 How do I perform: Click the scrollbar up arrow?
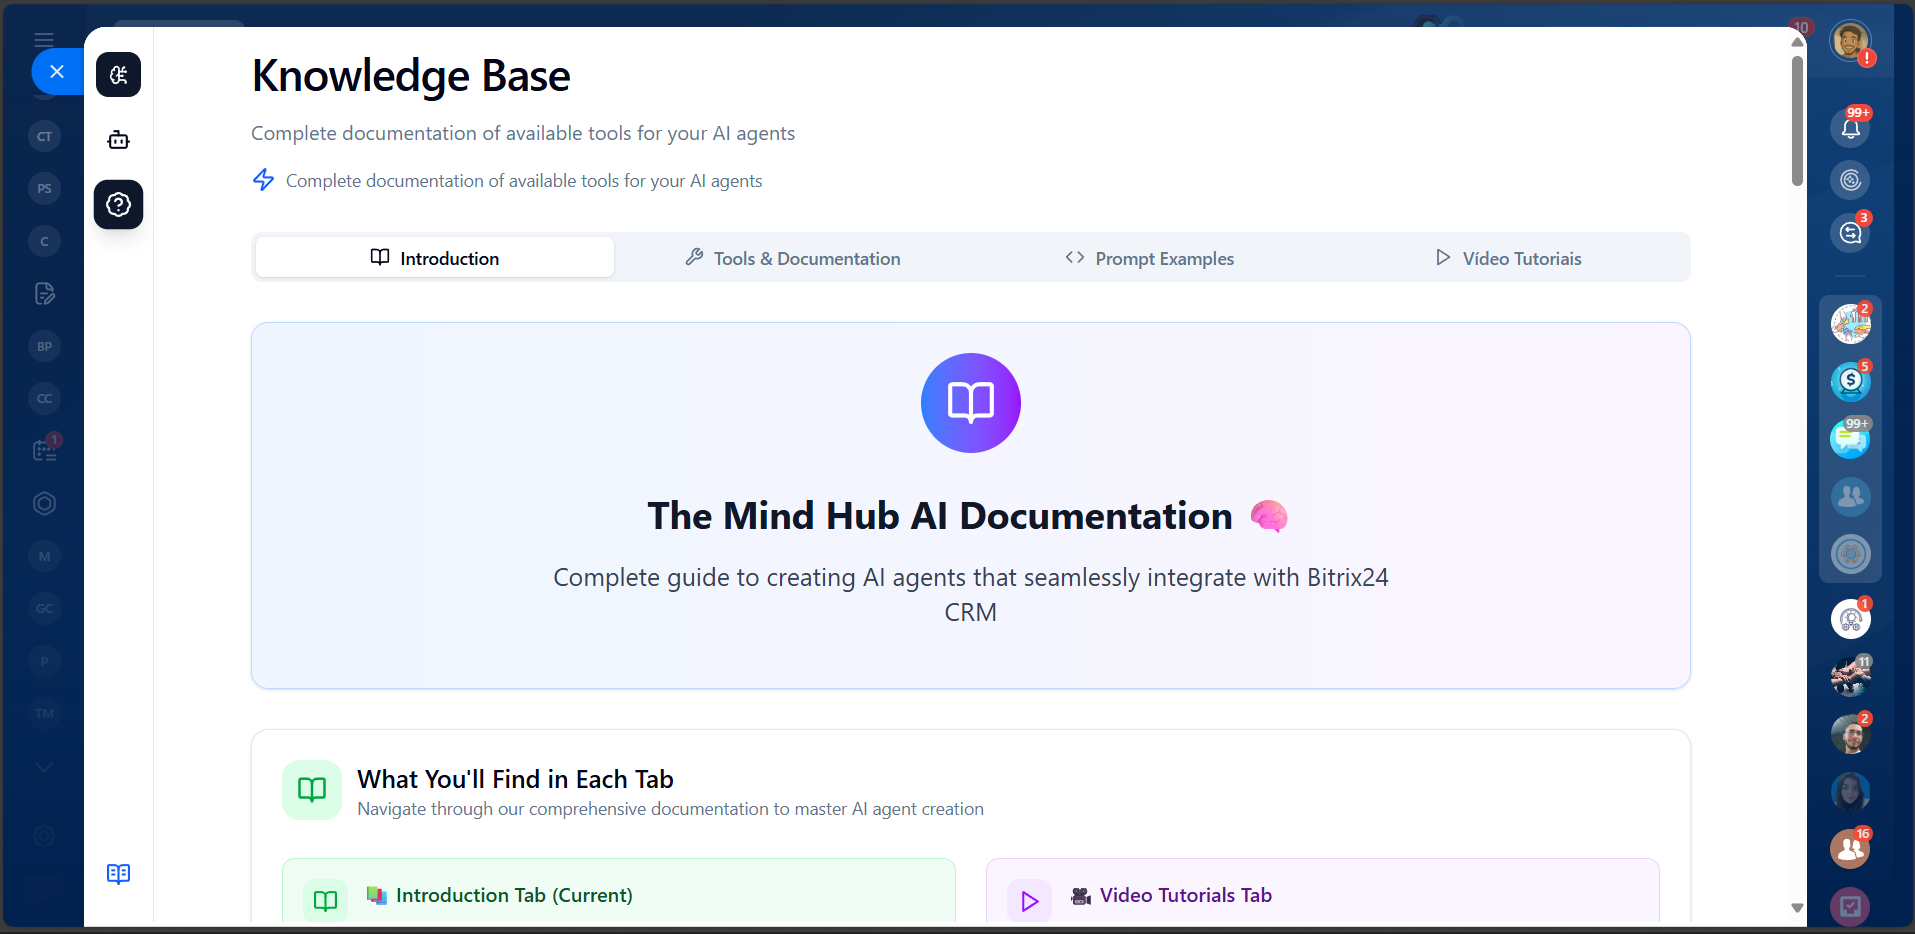pyautogui.click(x=1797, y=42)
